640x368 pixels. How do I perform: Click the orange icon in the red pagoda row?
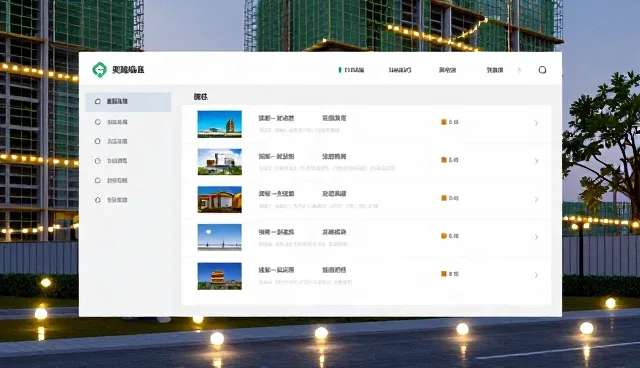coord(444,274)
